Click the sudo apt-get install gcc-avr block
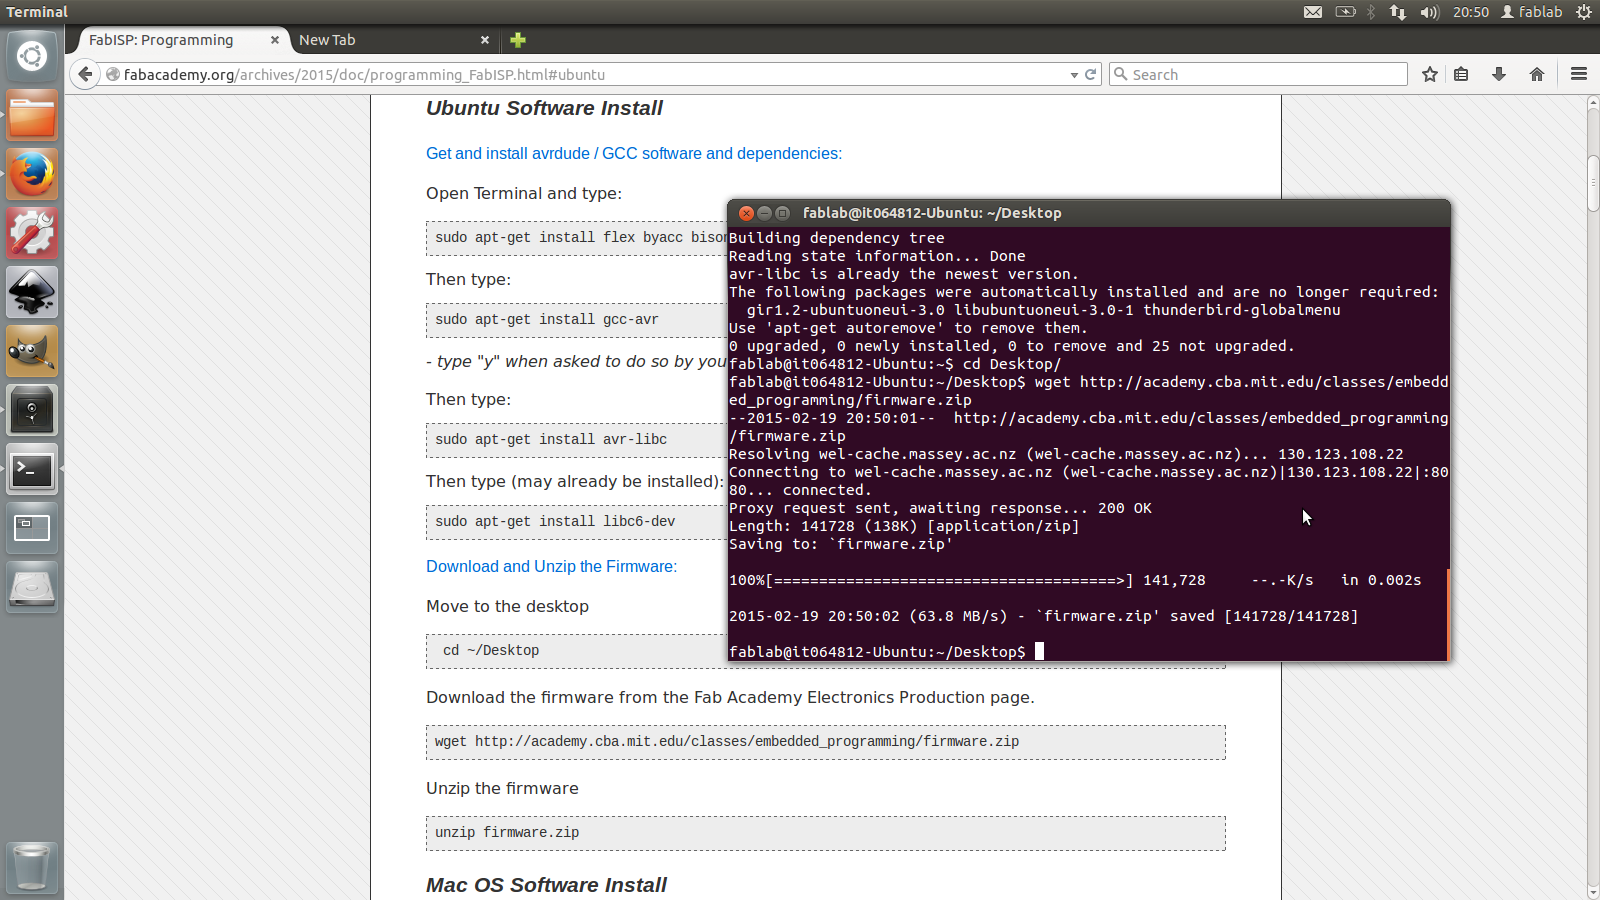Screen dimensions: 1600x900 pyautogui.click(x=577, y=320)
